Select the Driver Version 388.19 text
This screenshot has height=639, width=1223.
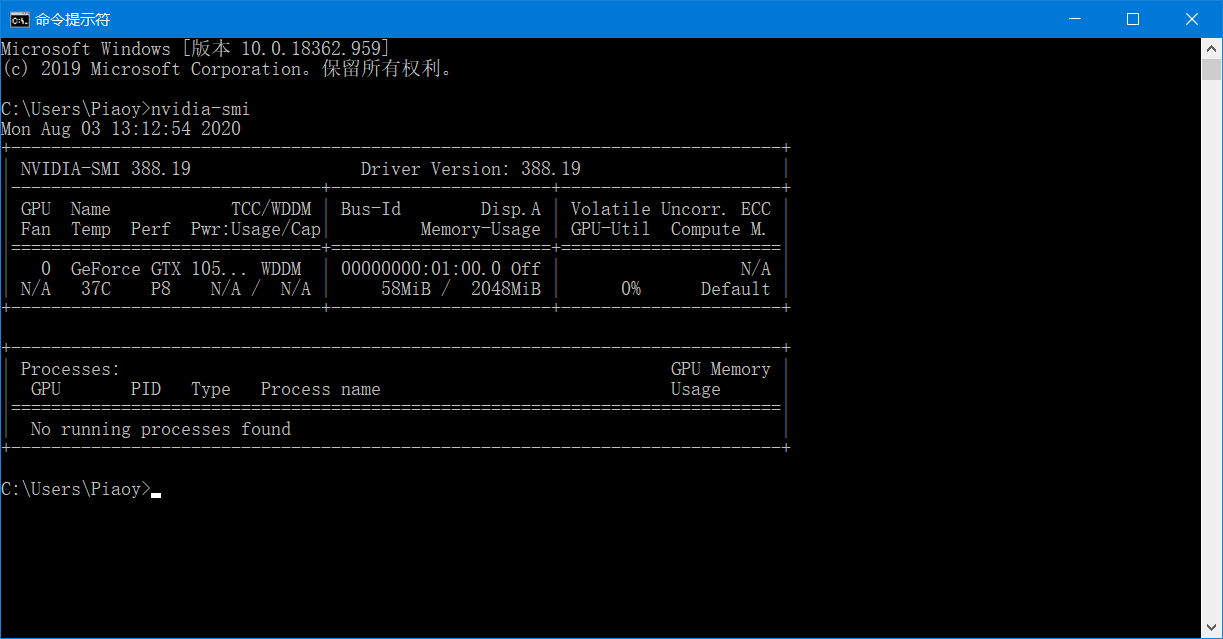pyautogui.click(x=471, y=168)
